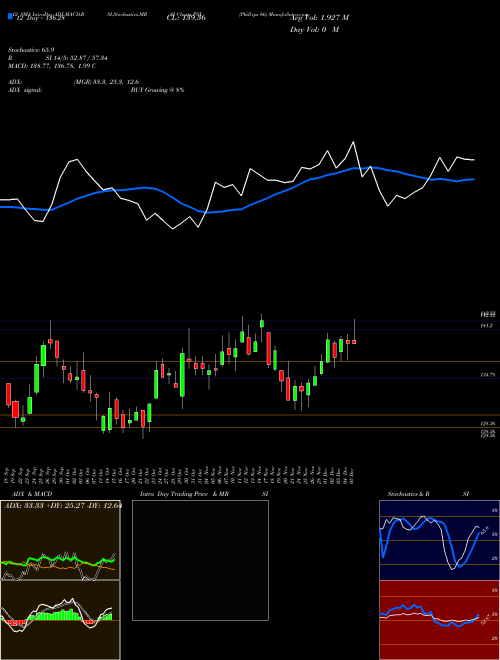
Task: Click the 'ADX: 33.33 +DY: 25.27' readout
Action: [63, 506]
